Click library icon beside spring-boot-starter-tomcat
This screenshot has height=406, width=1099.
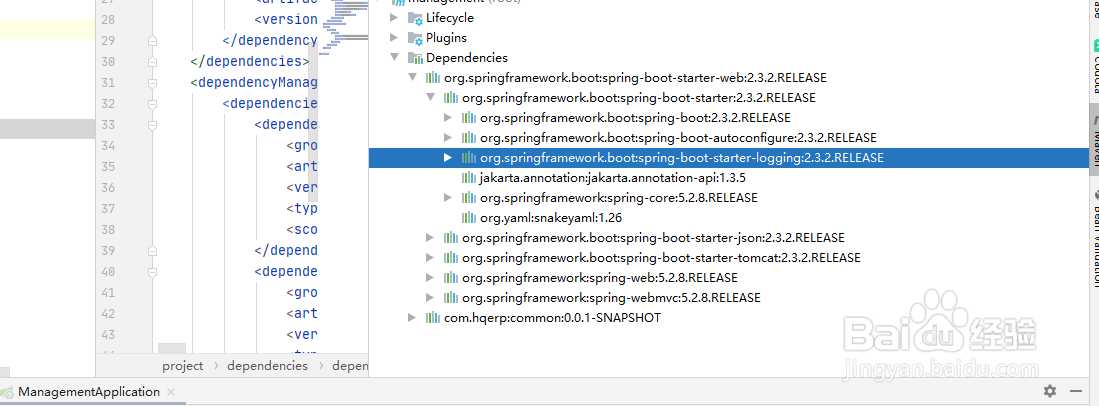(x=451, y=257)
